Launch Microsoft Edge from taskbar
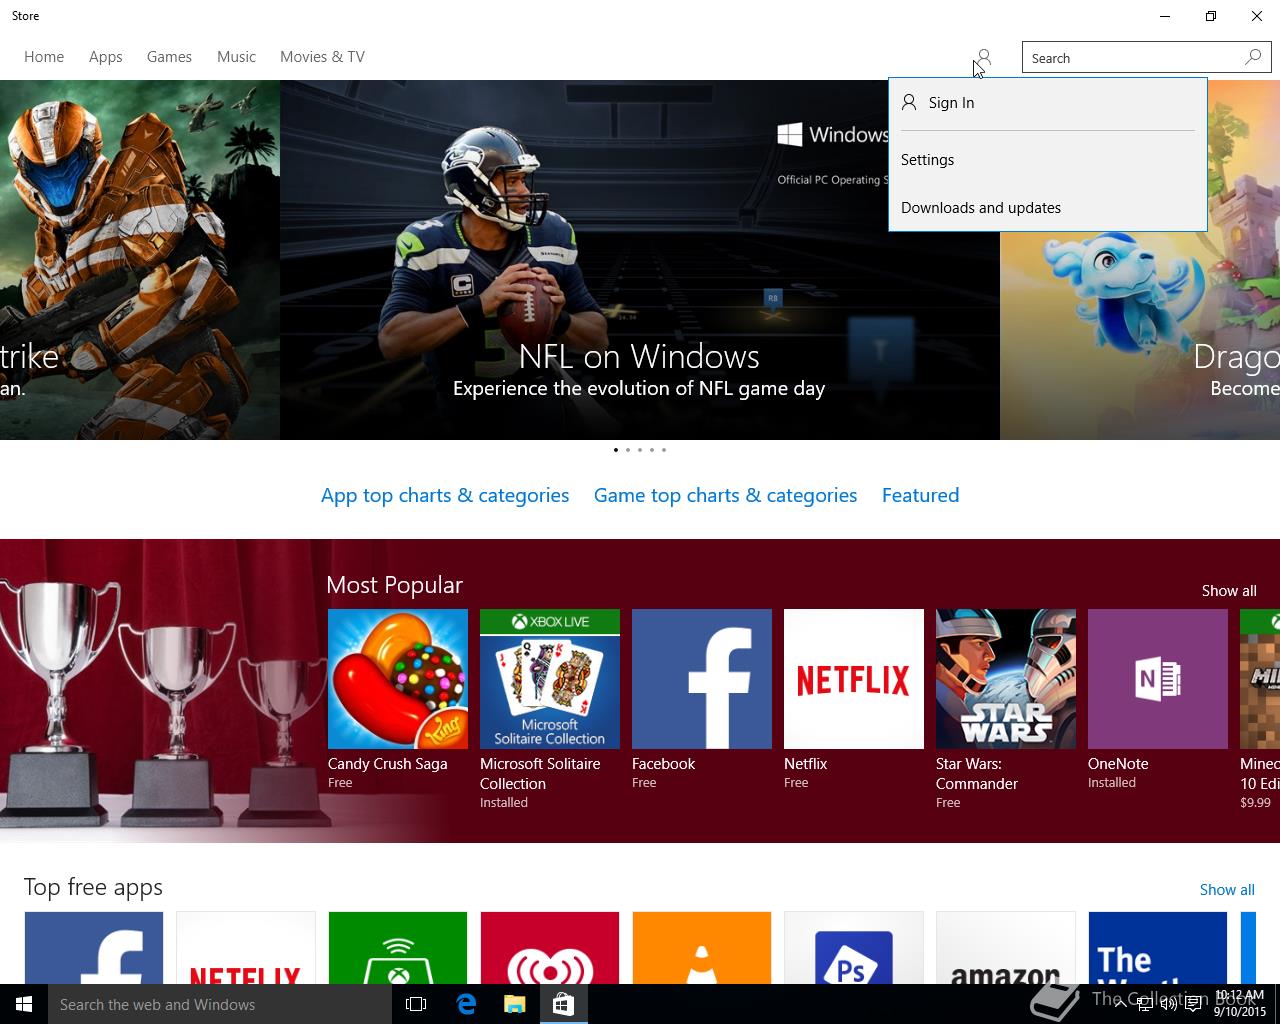The image size is (1280, 1024). pyautogui.click(x=466, y=1004)
